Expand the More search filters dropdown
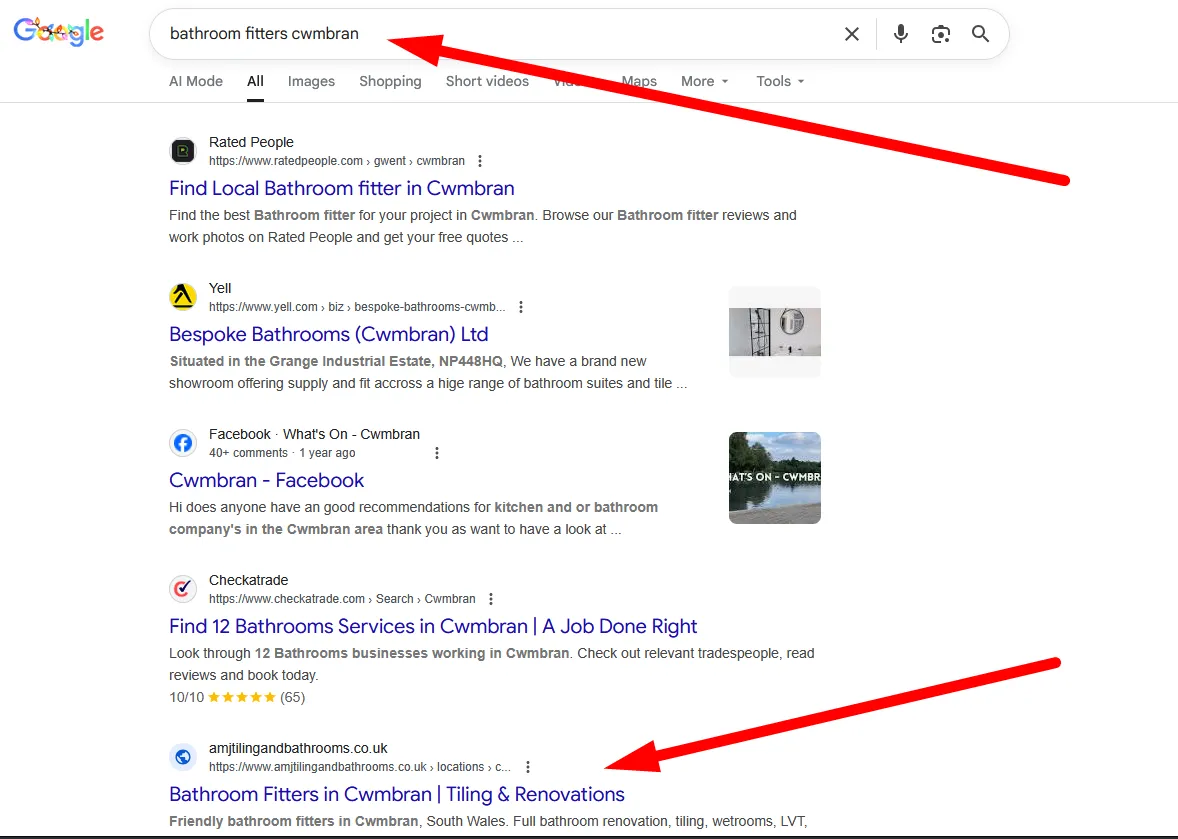Viewport: 1178px width, 839px height. click(x=705, y=81)
